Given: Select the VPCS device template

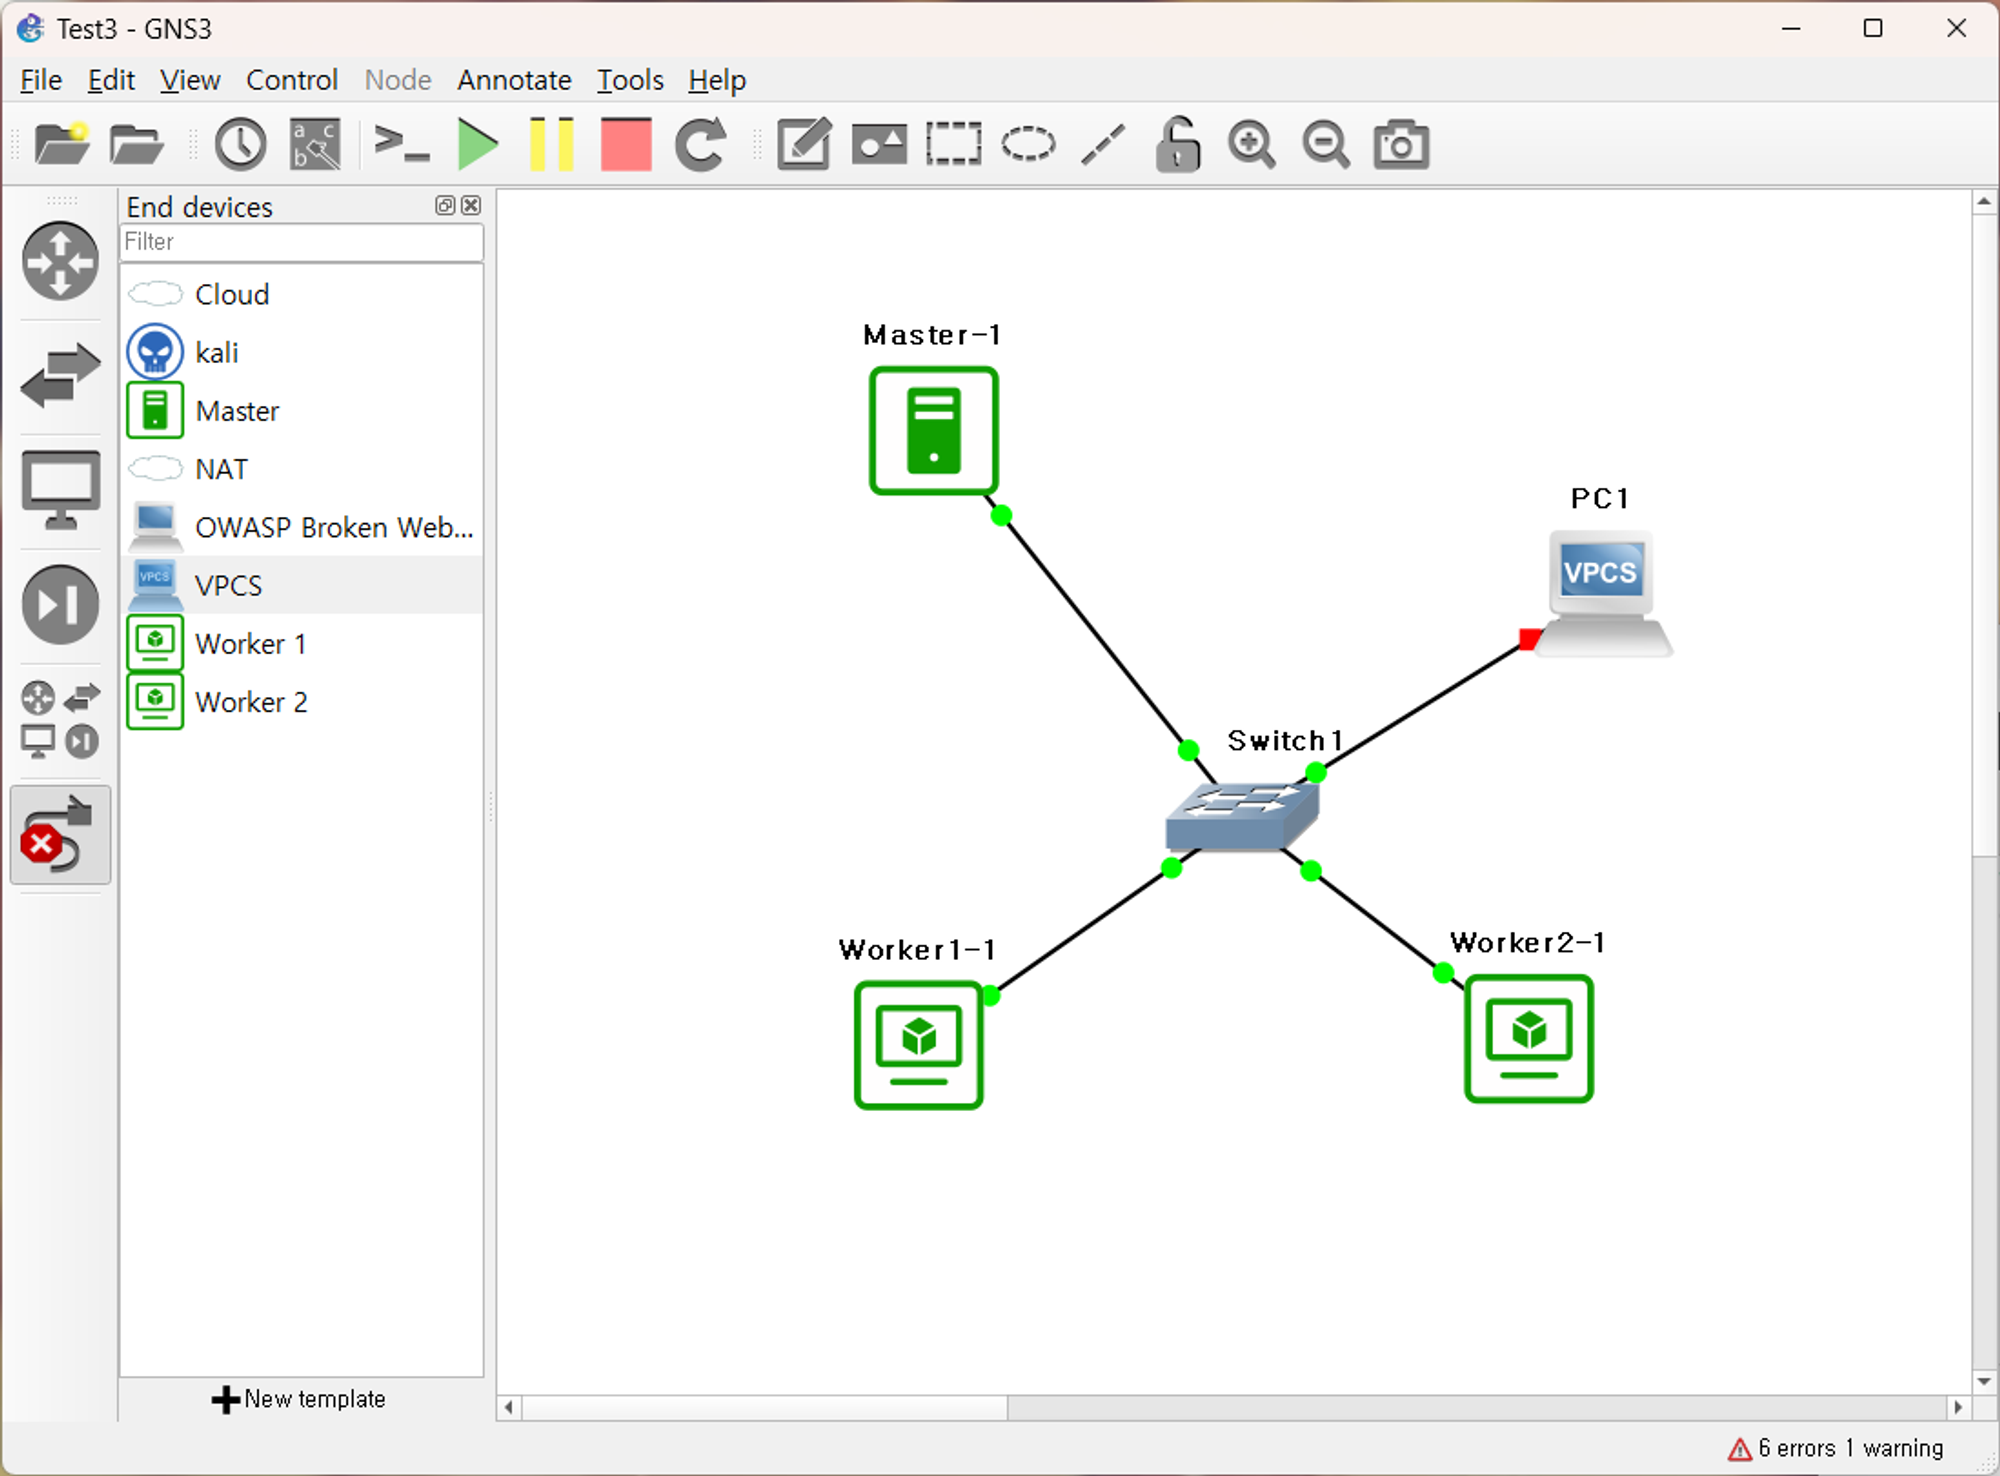Looking at the screenshot, I should pos(301,585).
